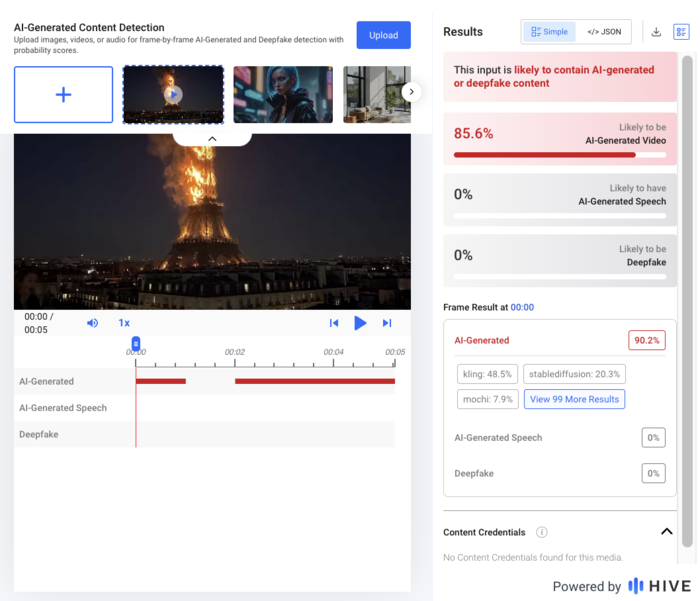Select the burning Eiffel Tower video thumbnail
Image resolution: width=700 pixels, height=601 pixels.
coord(173,95)
